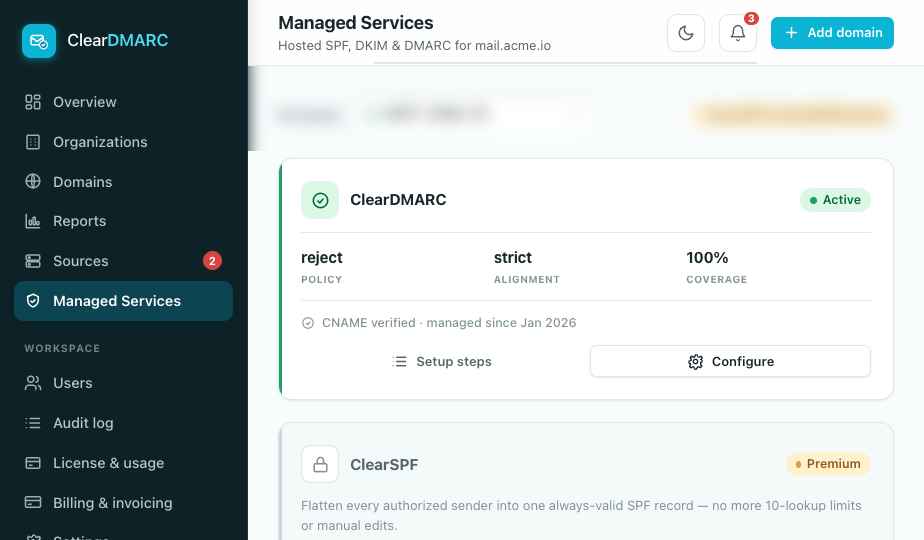Click the ClearDMARC envelope logo icon
The image size is (924, 540).
coord(39,41)
